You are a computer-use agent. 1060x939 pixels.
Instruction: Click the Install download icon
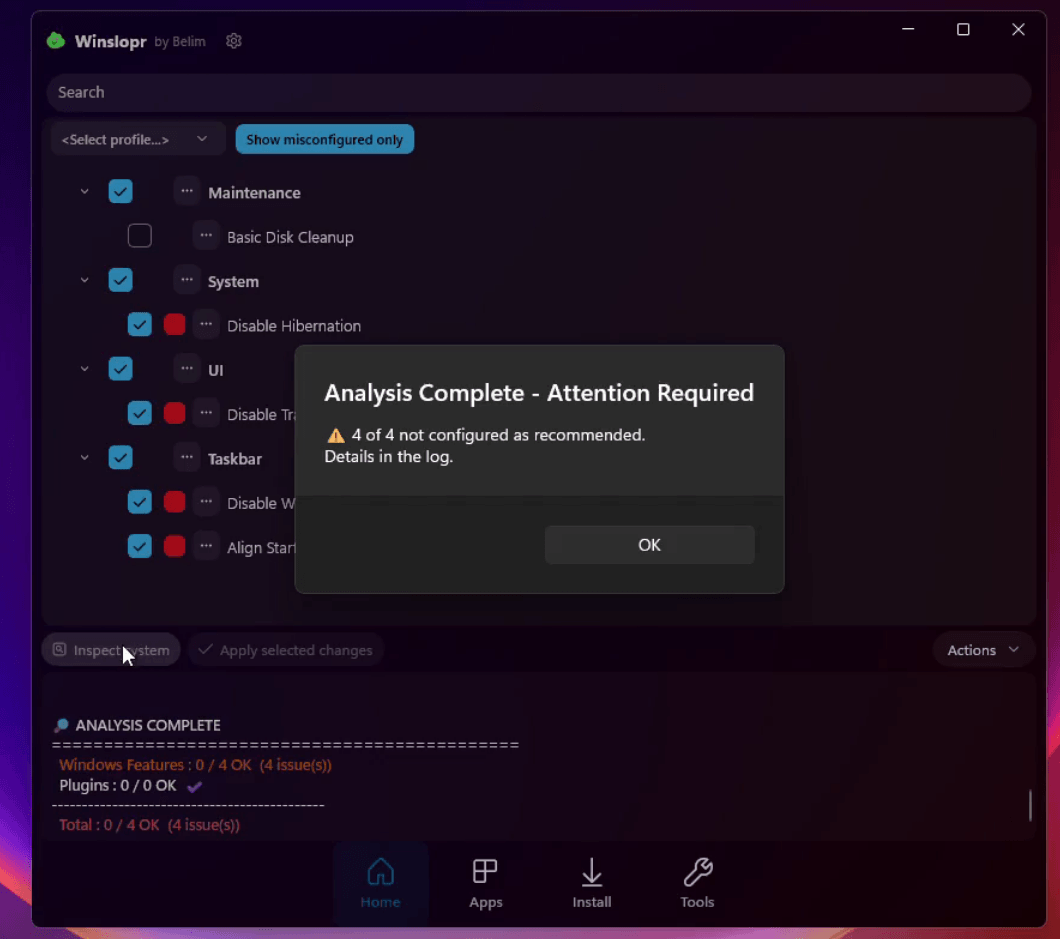591,874
